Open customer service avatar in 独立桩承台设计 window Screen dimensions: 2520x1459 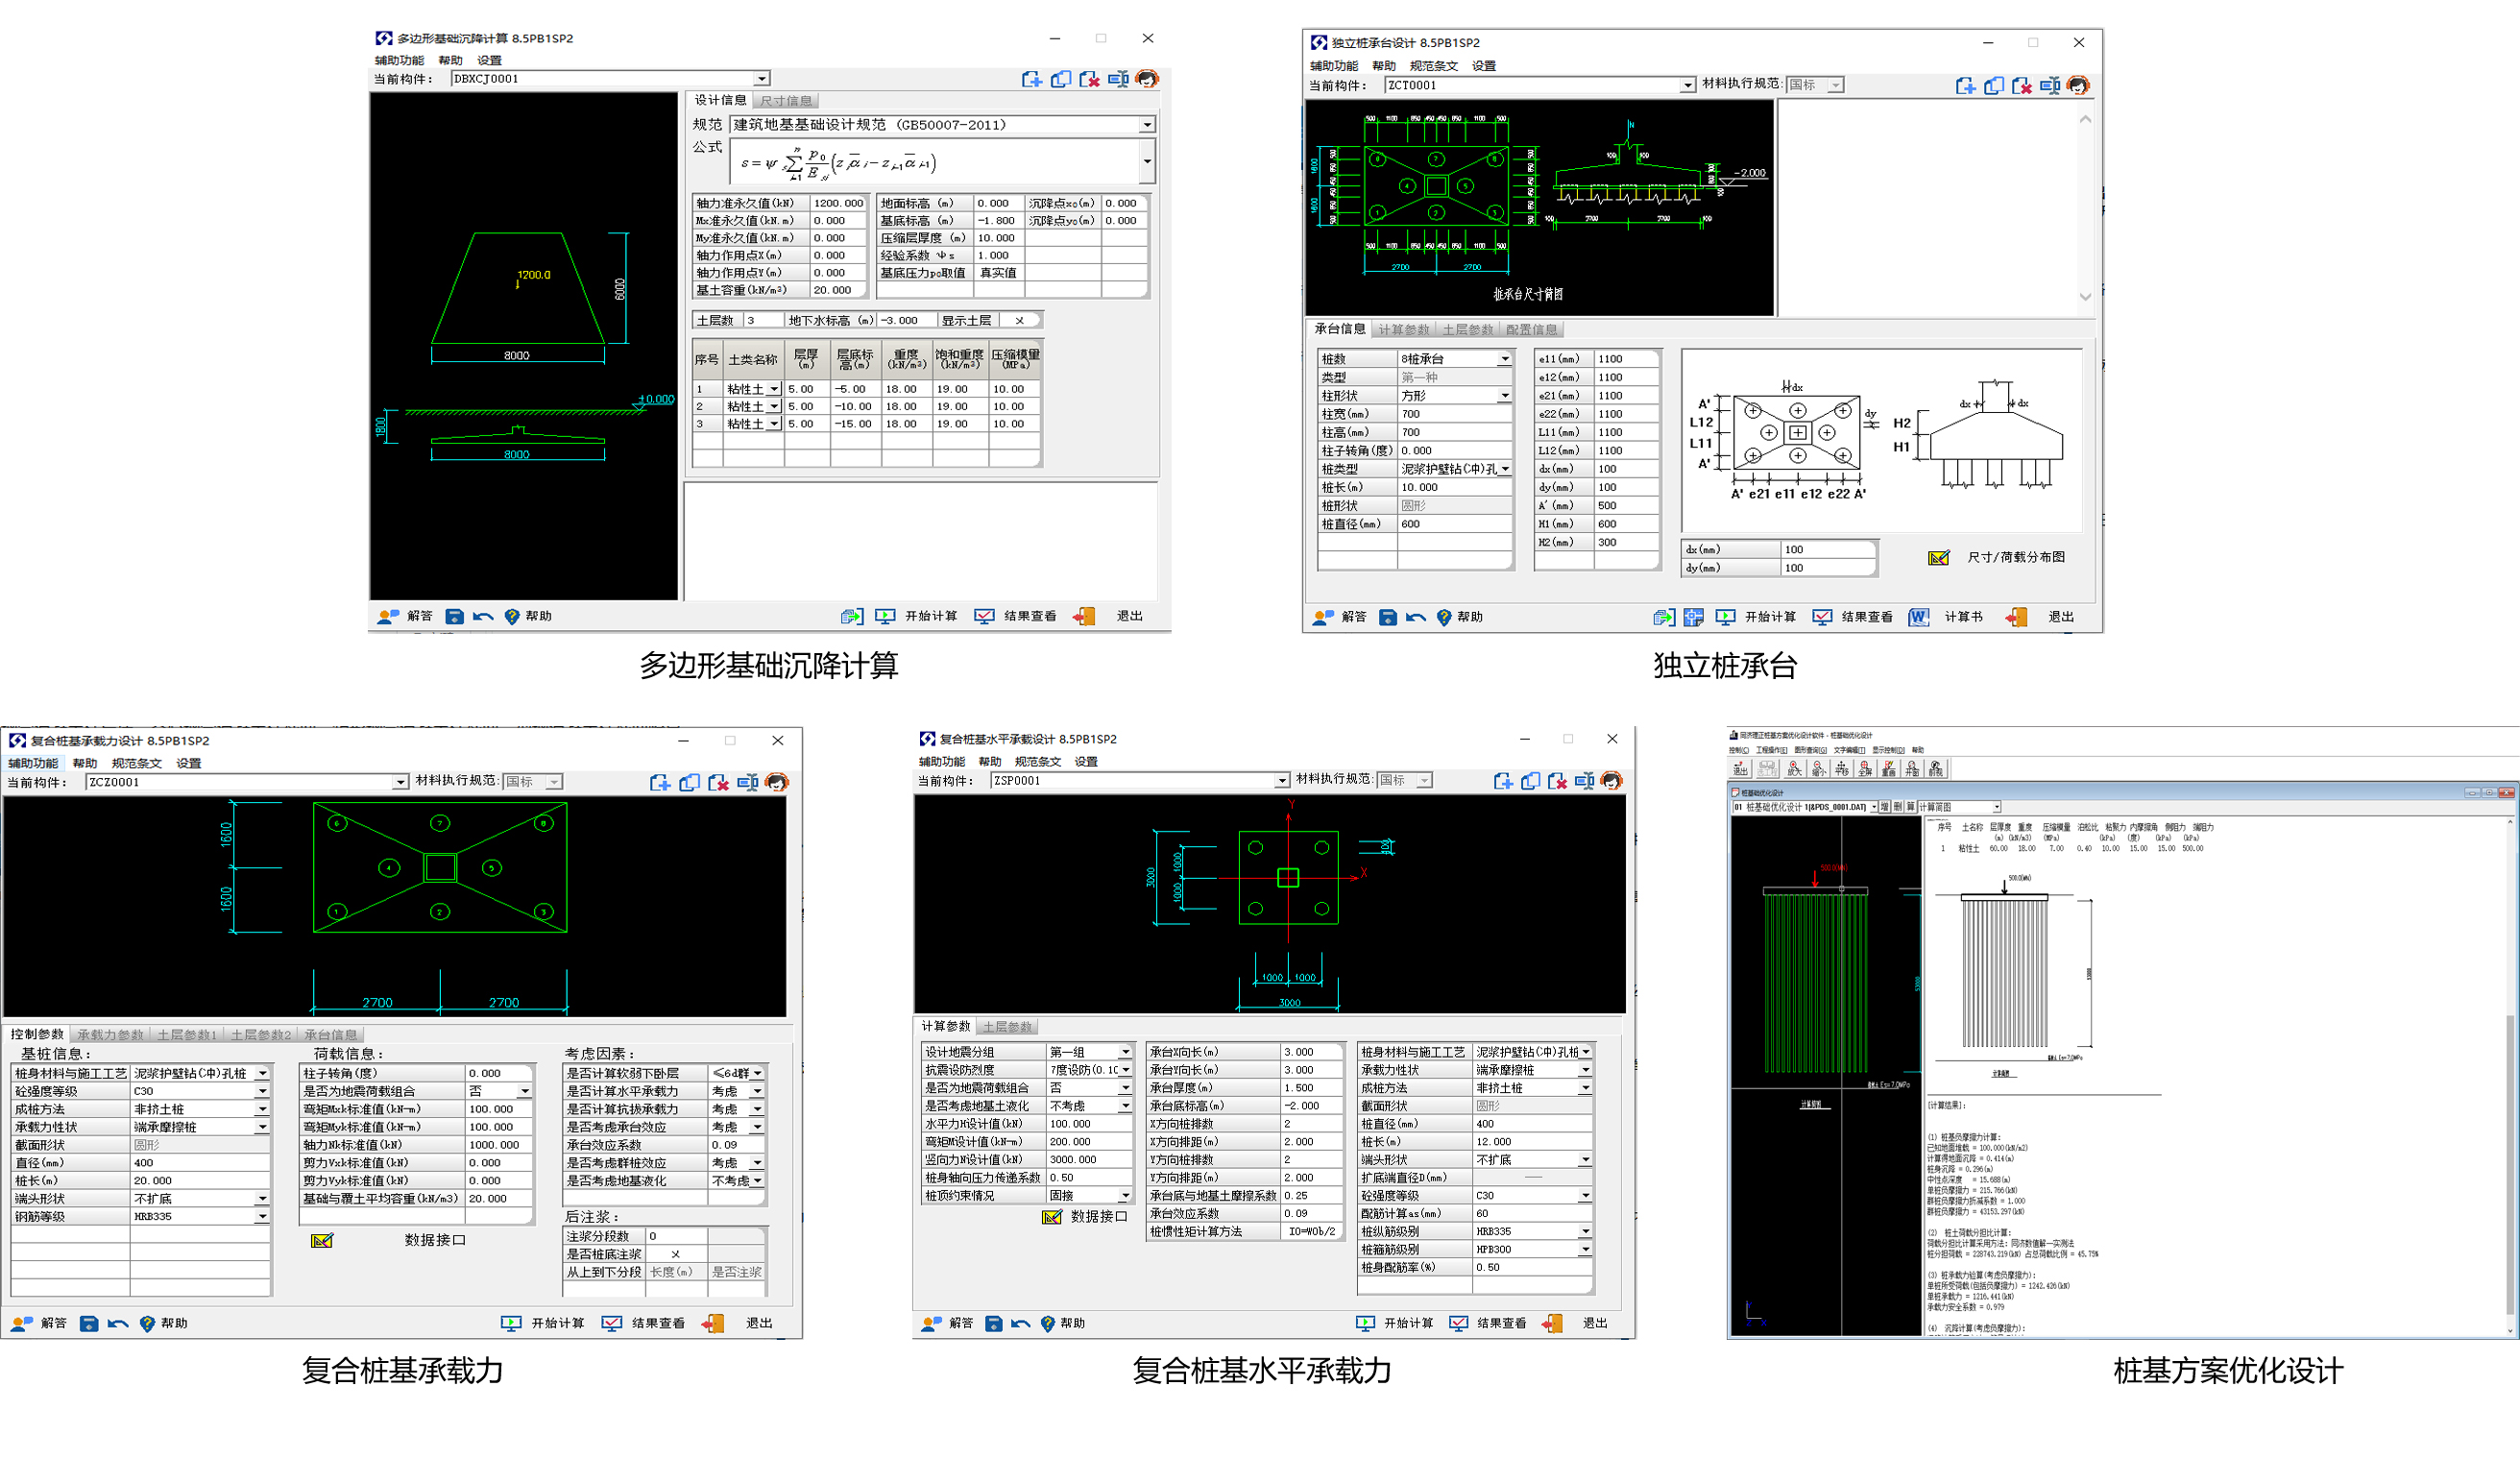(2078, 86)
